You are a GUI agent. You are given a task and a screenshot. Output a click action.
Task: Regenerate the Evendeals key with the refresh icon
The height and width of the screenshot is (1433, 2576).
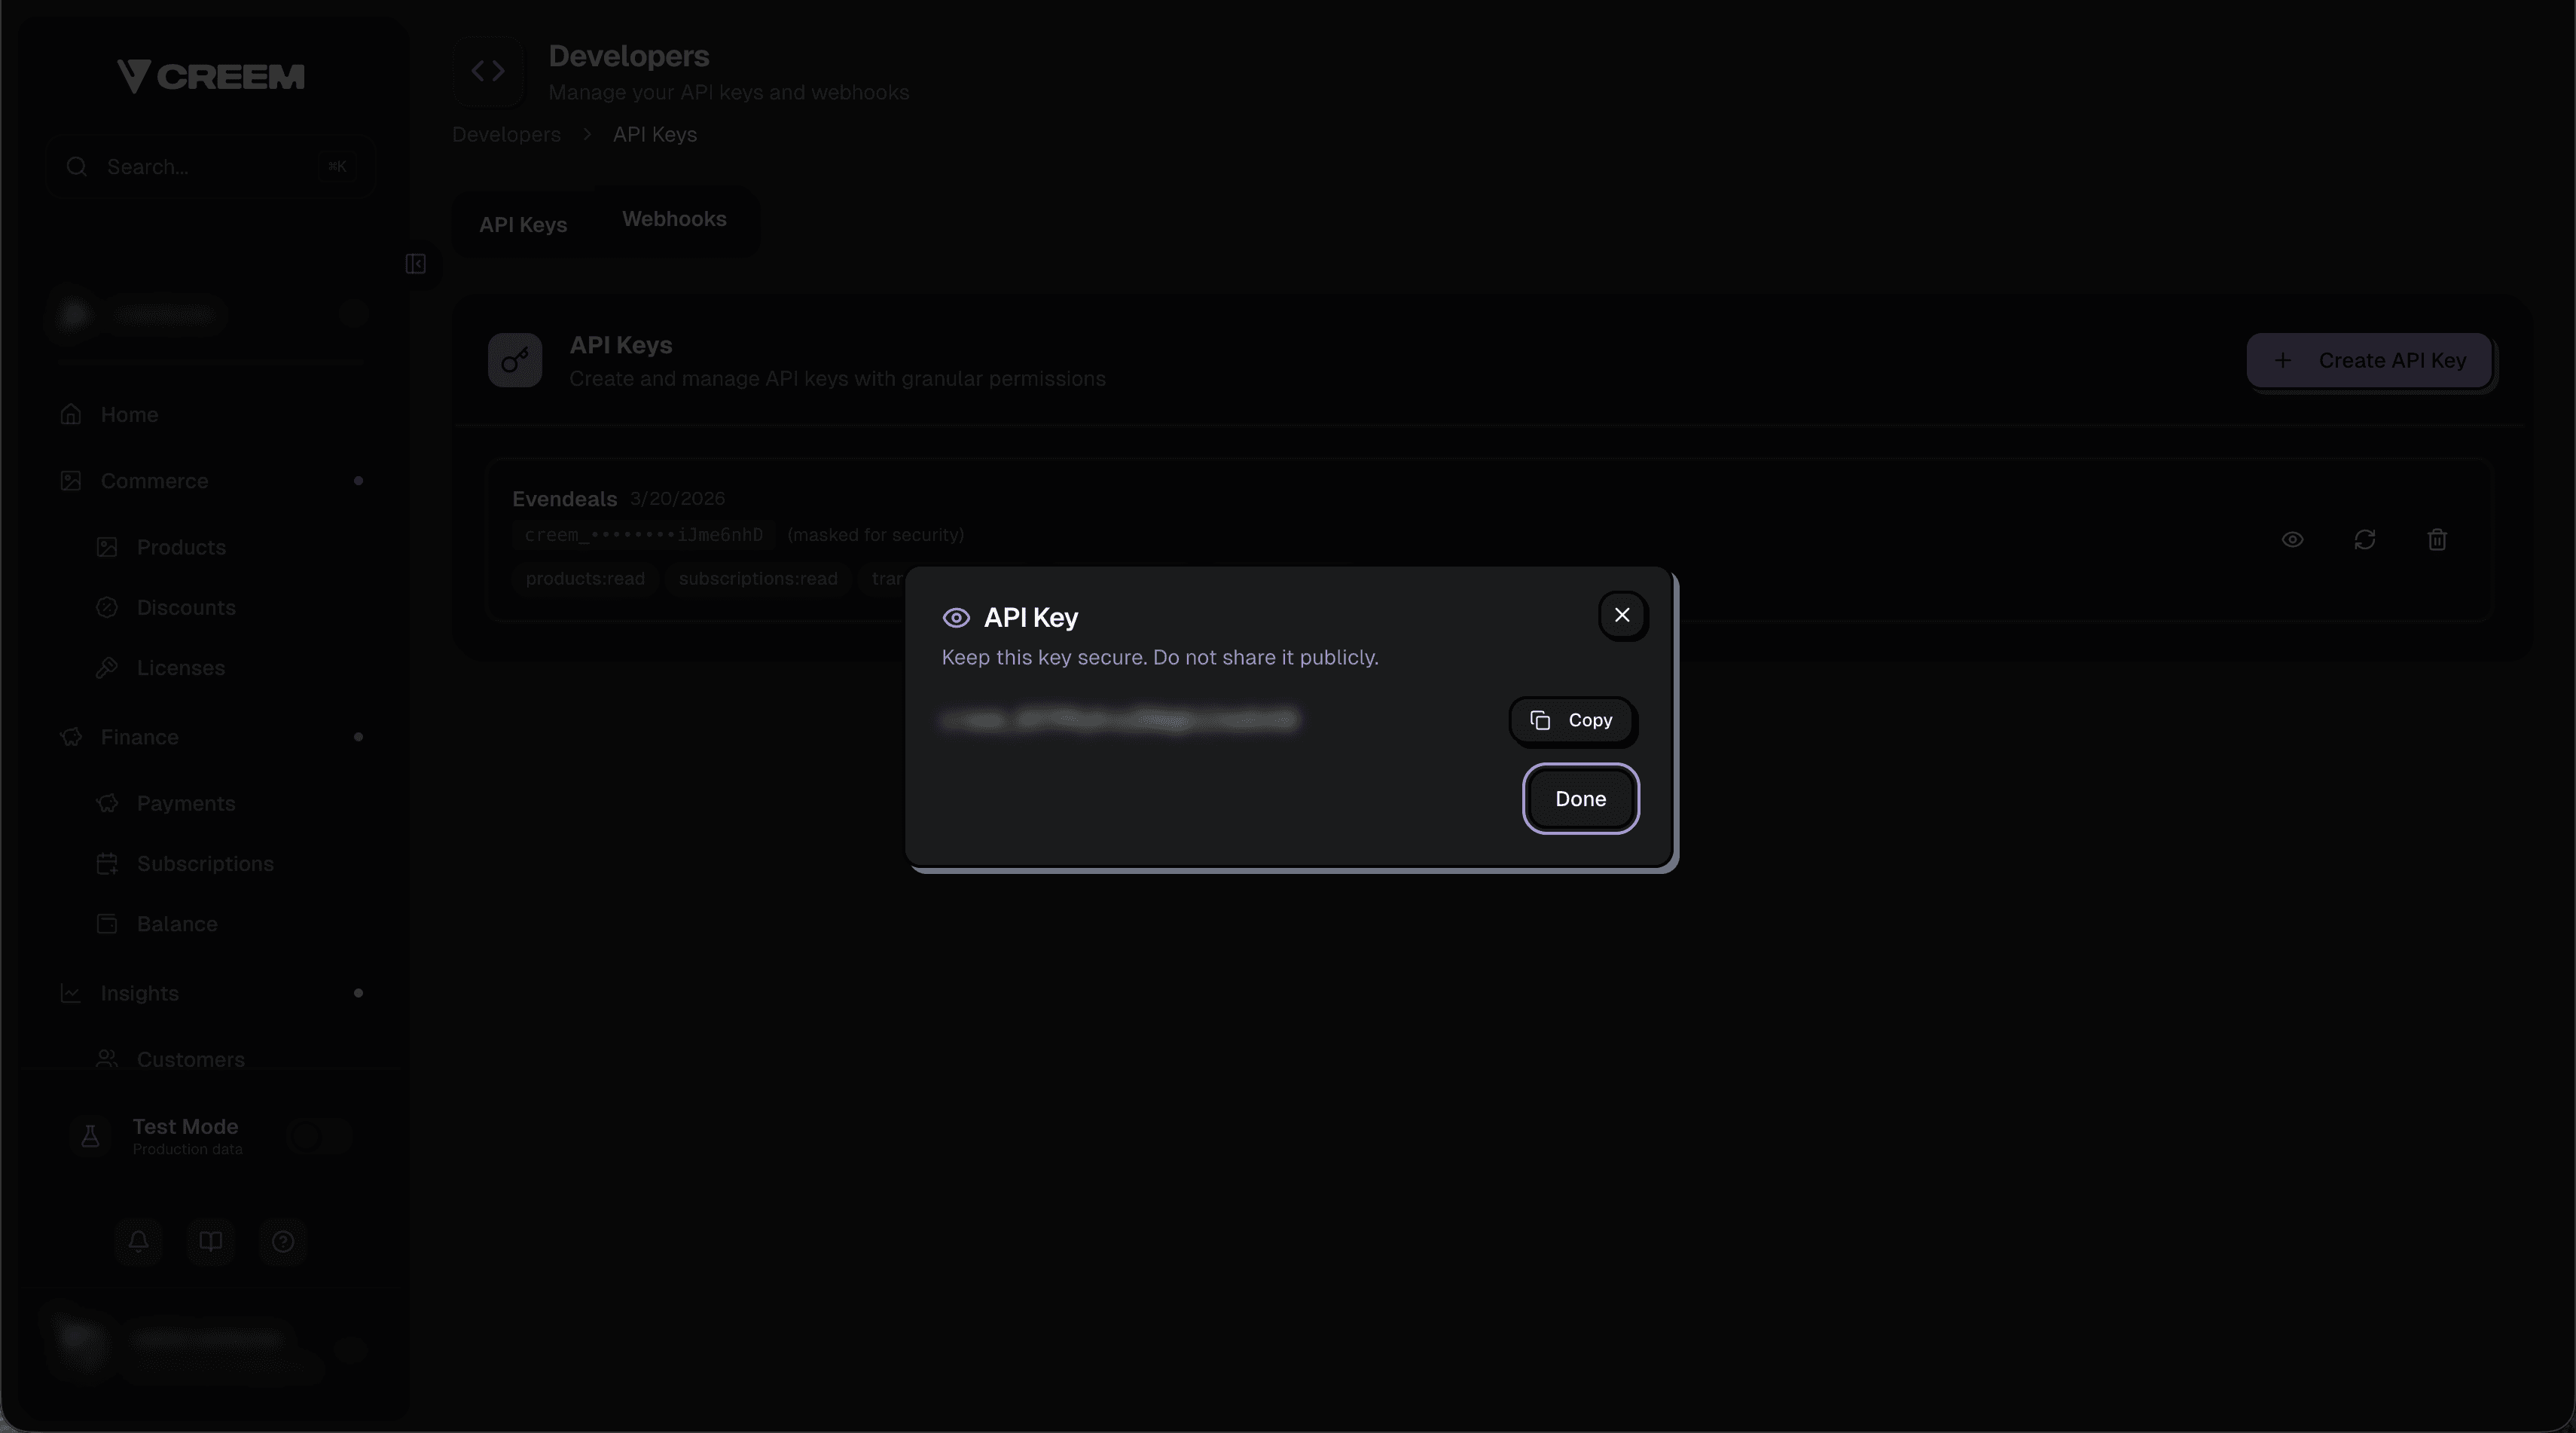pos(2365,540)
